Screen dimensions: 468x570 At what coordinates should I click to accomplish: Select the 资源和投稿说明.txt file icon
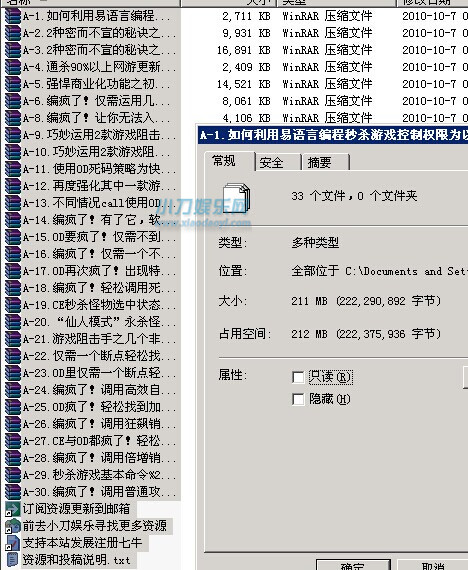click(x=12, y=559)
